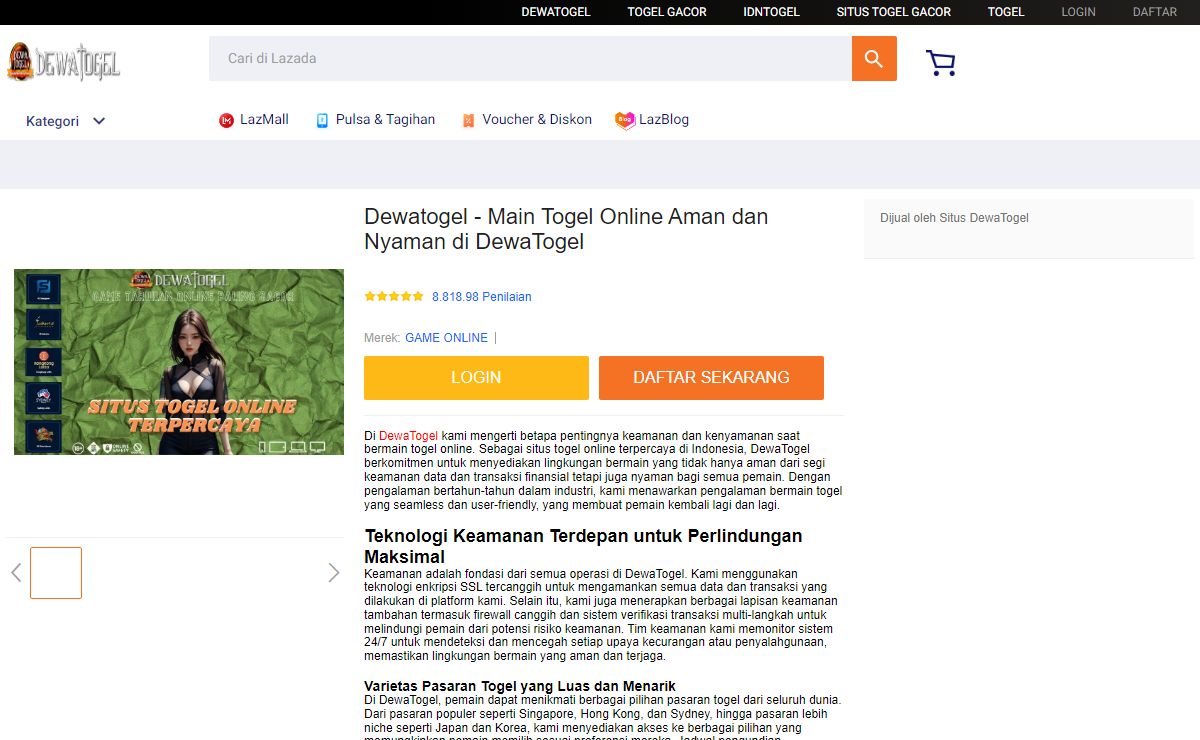Click the Voucher & Diskon icon
Screen dimensions: 1200x740
tap(468, 120)
